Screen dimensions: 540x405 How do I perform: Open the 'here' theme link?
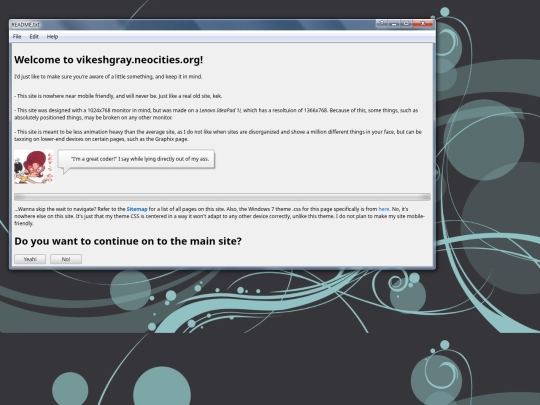tap(384, 209)
